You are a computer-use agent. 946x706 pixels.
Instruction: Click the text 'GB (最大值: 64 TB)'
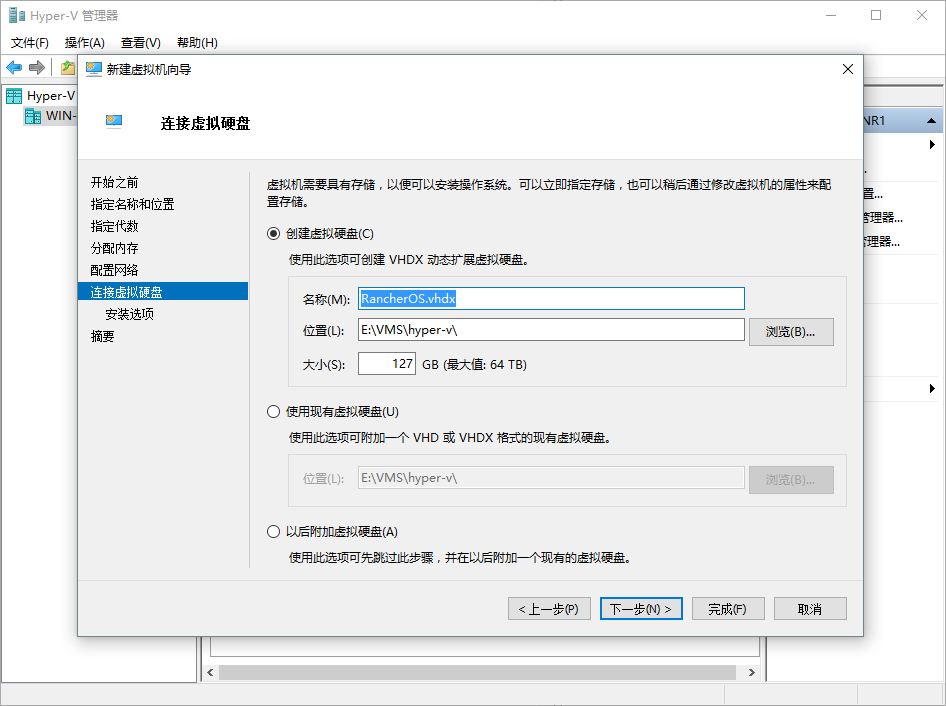474,364
